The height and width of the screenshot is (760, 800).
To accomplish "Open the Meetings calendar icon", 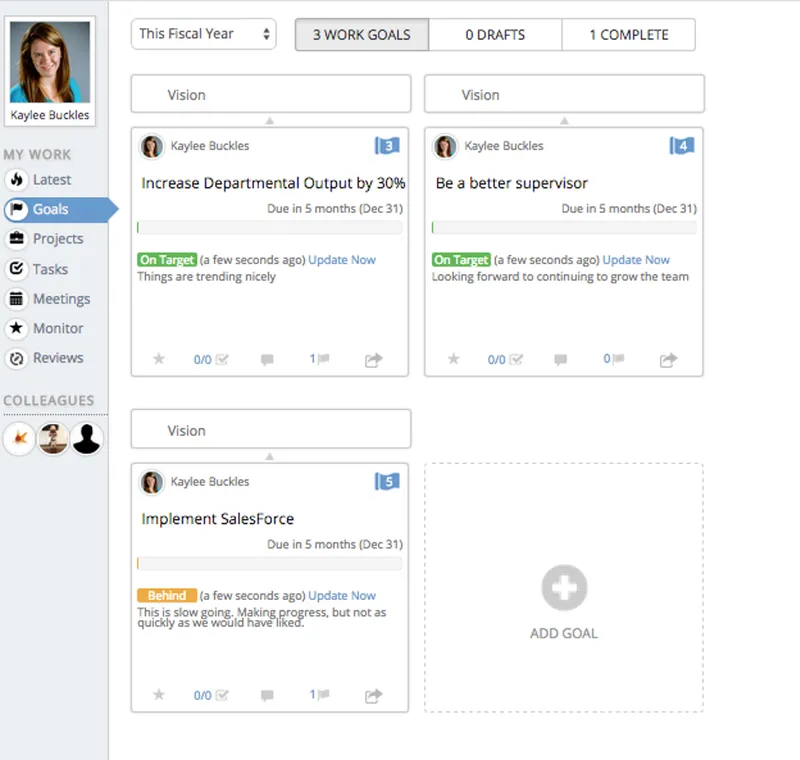I will tap(17, 299).
